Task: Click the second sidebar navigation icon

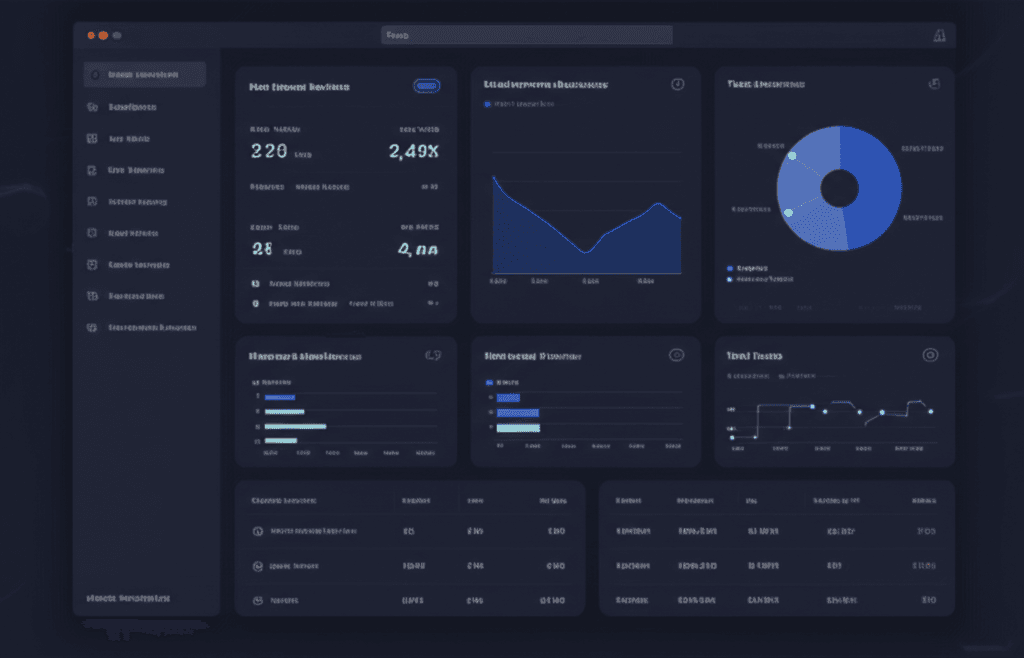Action: coord(145,106)
